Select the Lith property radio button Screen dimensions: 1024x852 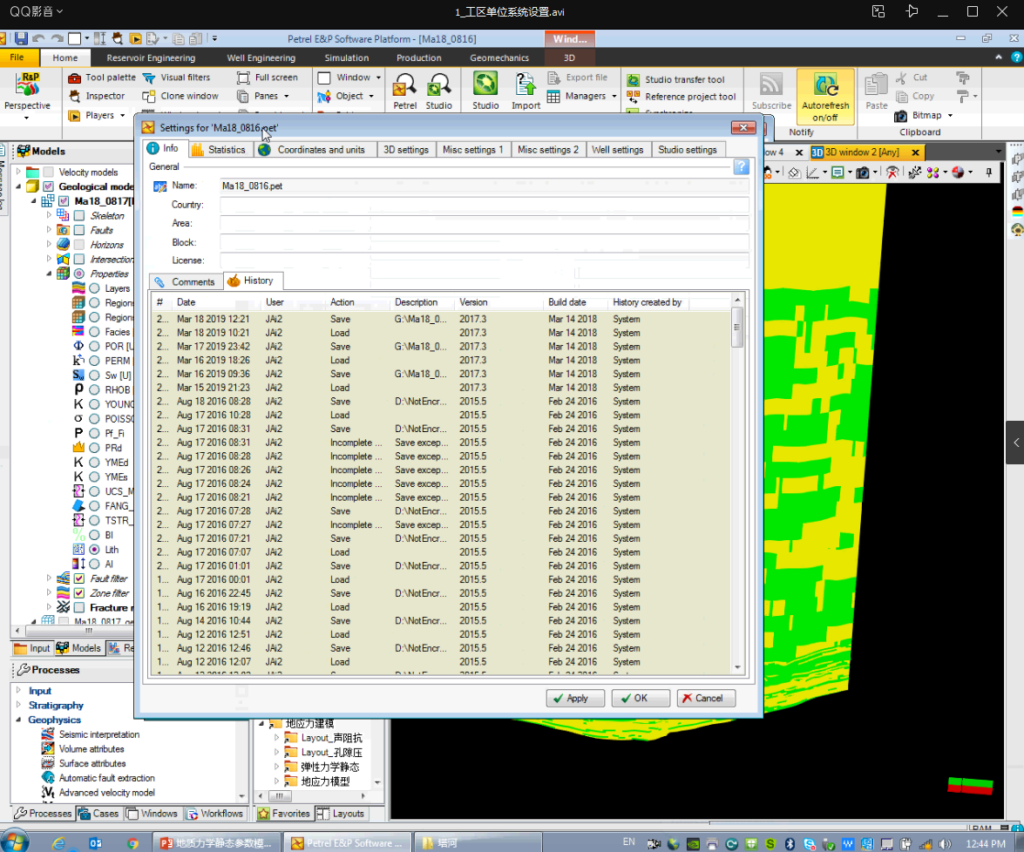pos(95,550)
